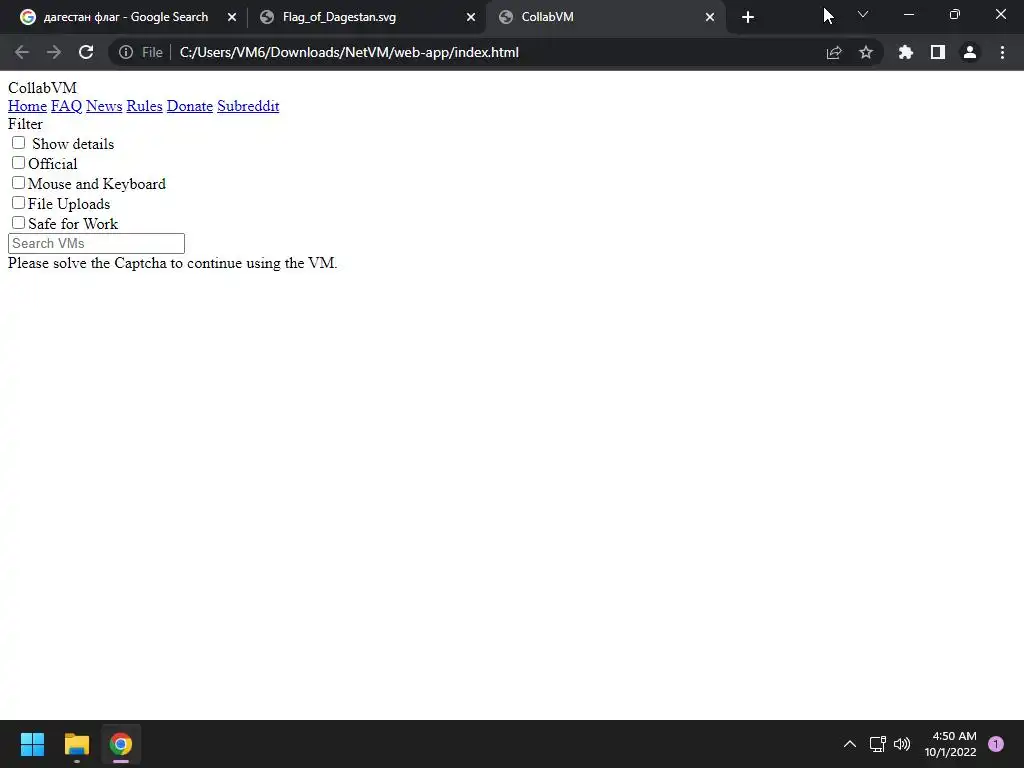The width and height of the screenshot is (1024, 768).
Task: View site information via the info icon
Action: click(x=125, y=52)
